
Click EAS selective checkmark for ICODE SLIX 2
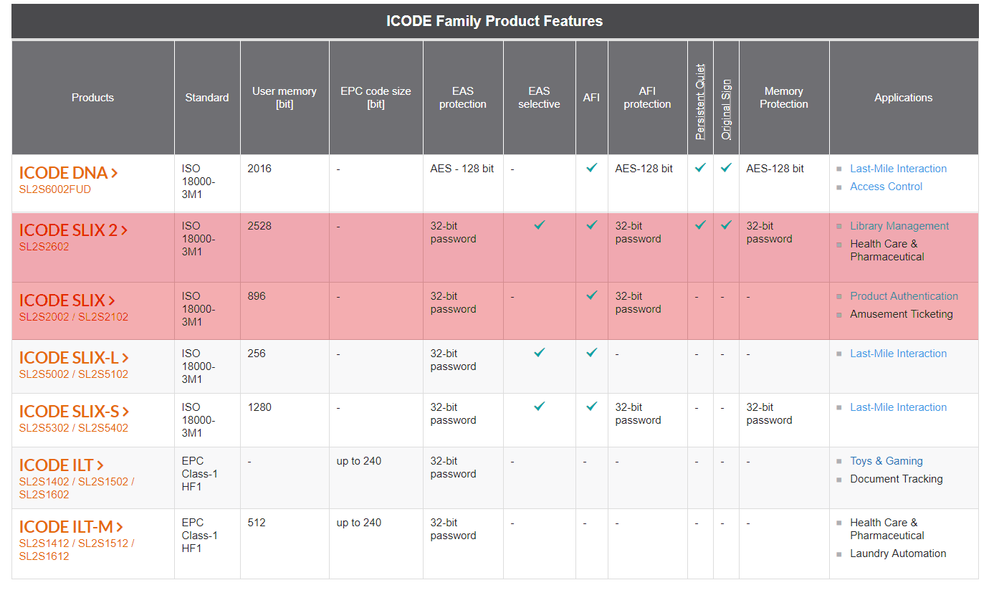539,225
